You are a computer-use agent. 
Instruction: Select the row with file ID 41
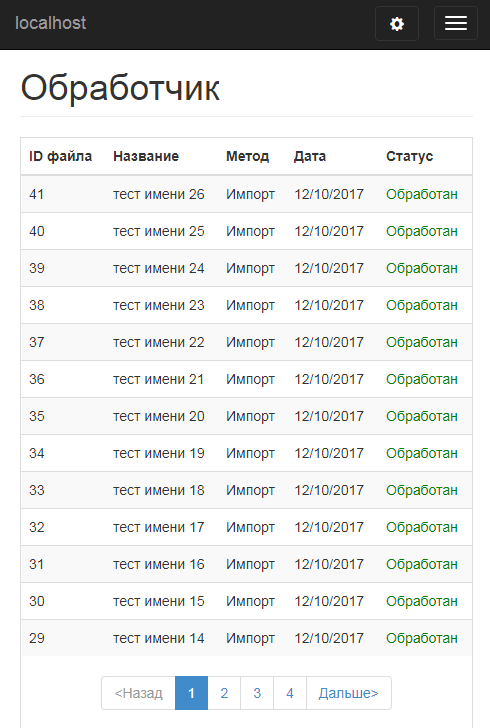tap(246, 194)
